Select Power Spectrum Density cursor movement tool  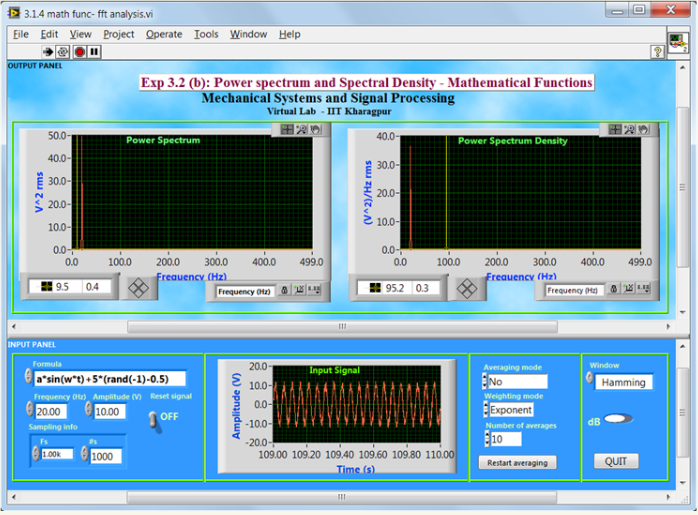click(x=615, y=130)
